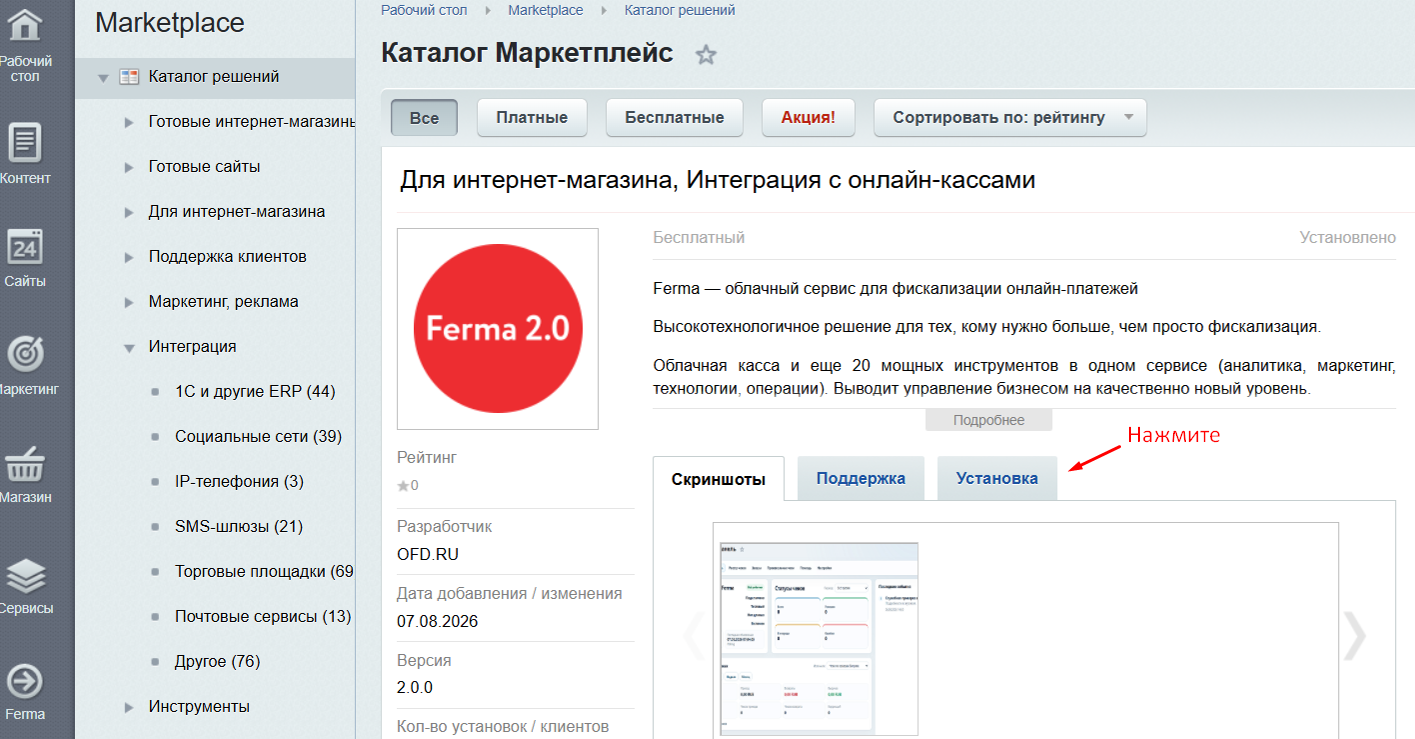Select Почтовые сервисы (13) category
The height and width of the screenshot is (739, 1415).
pyautogui.click(x=263, y=616)
